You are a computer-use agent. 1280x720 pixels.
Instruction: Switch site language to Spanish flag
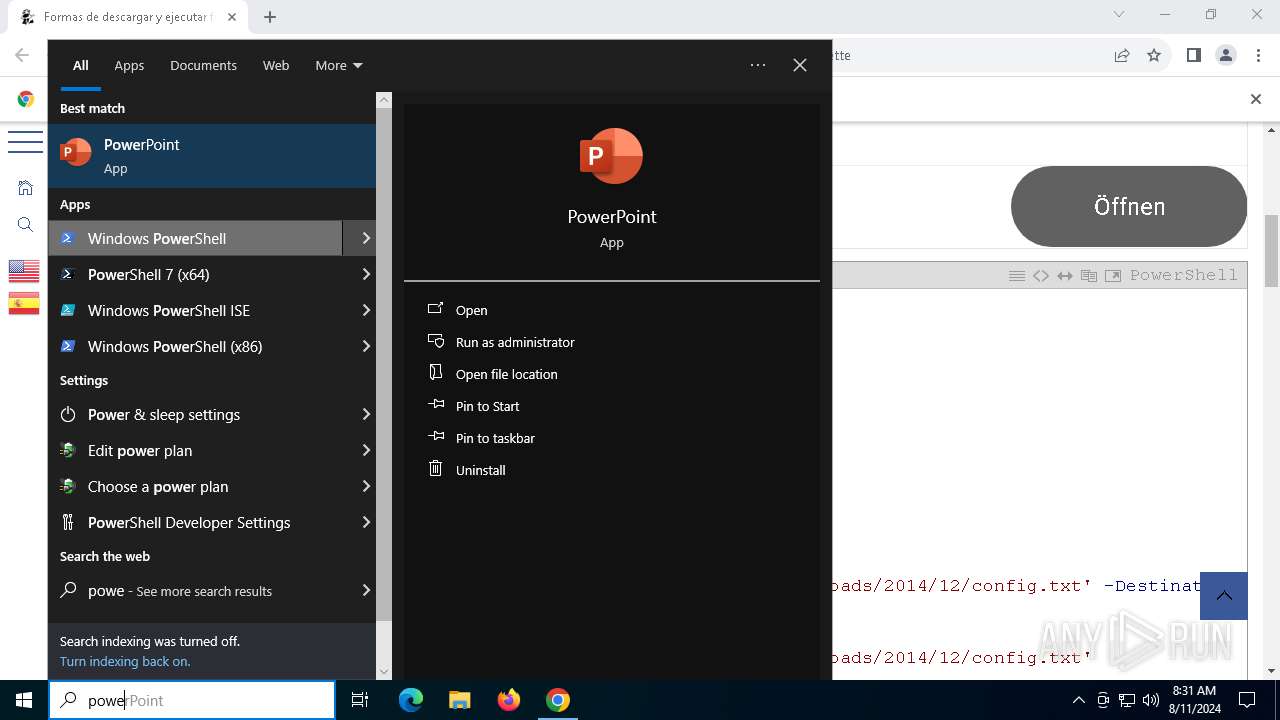pos(24,304)
